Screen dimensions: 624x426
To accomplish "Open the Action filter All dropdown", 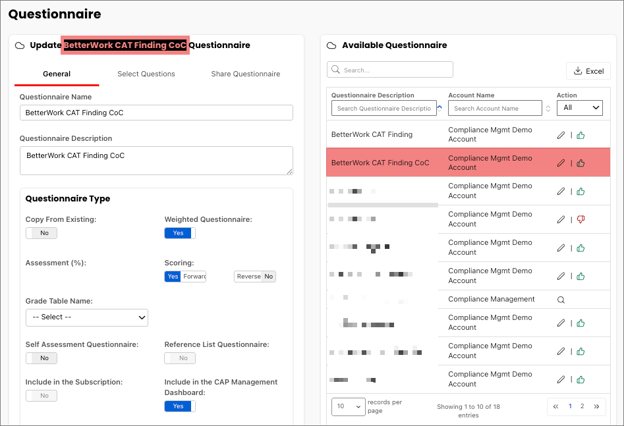I will pos(580,108).
